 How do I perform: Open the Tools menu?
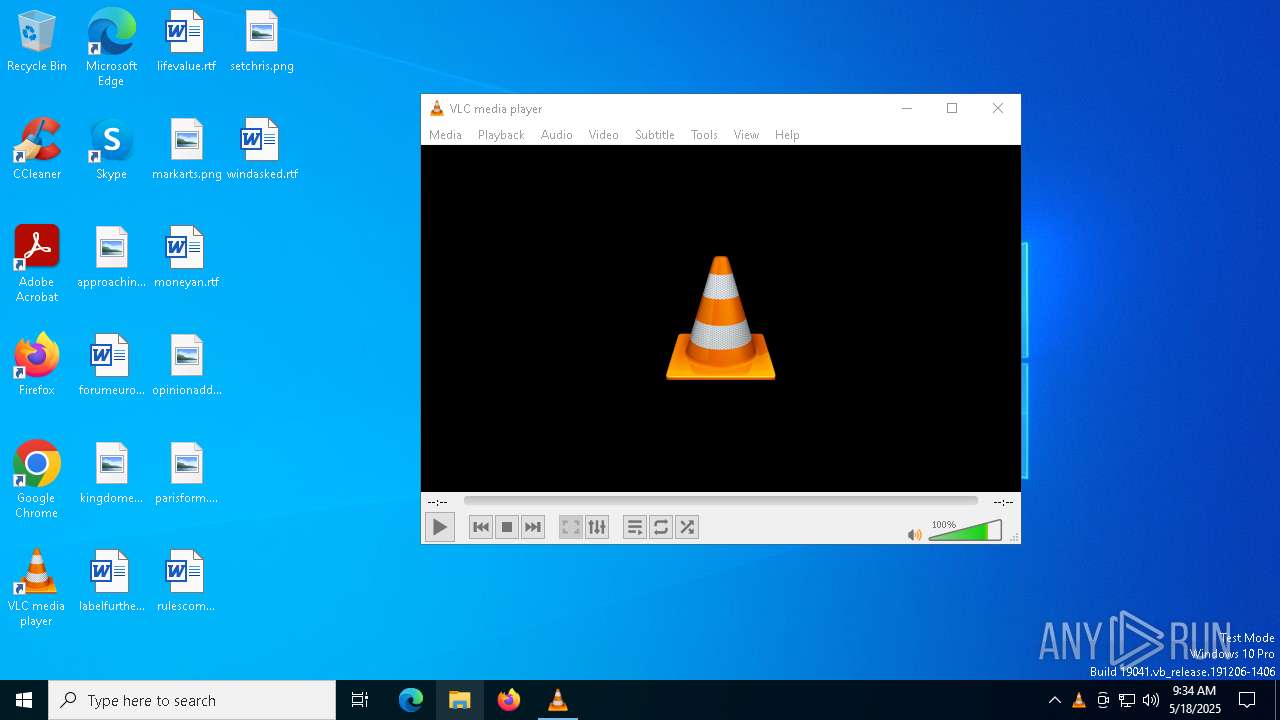click(x=704, y=135)
